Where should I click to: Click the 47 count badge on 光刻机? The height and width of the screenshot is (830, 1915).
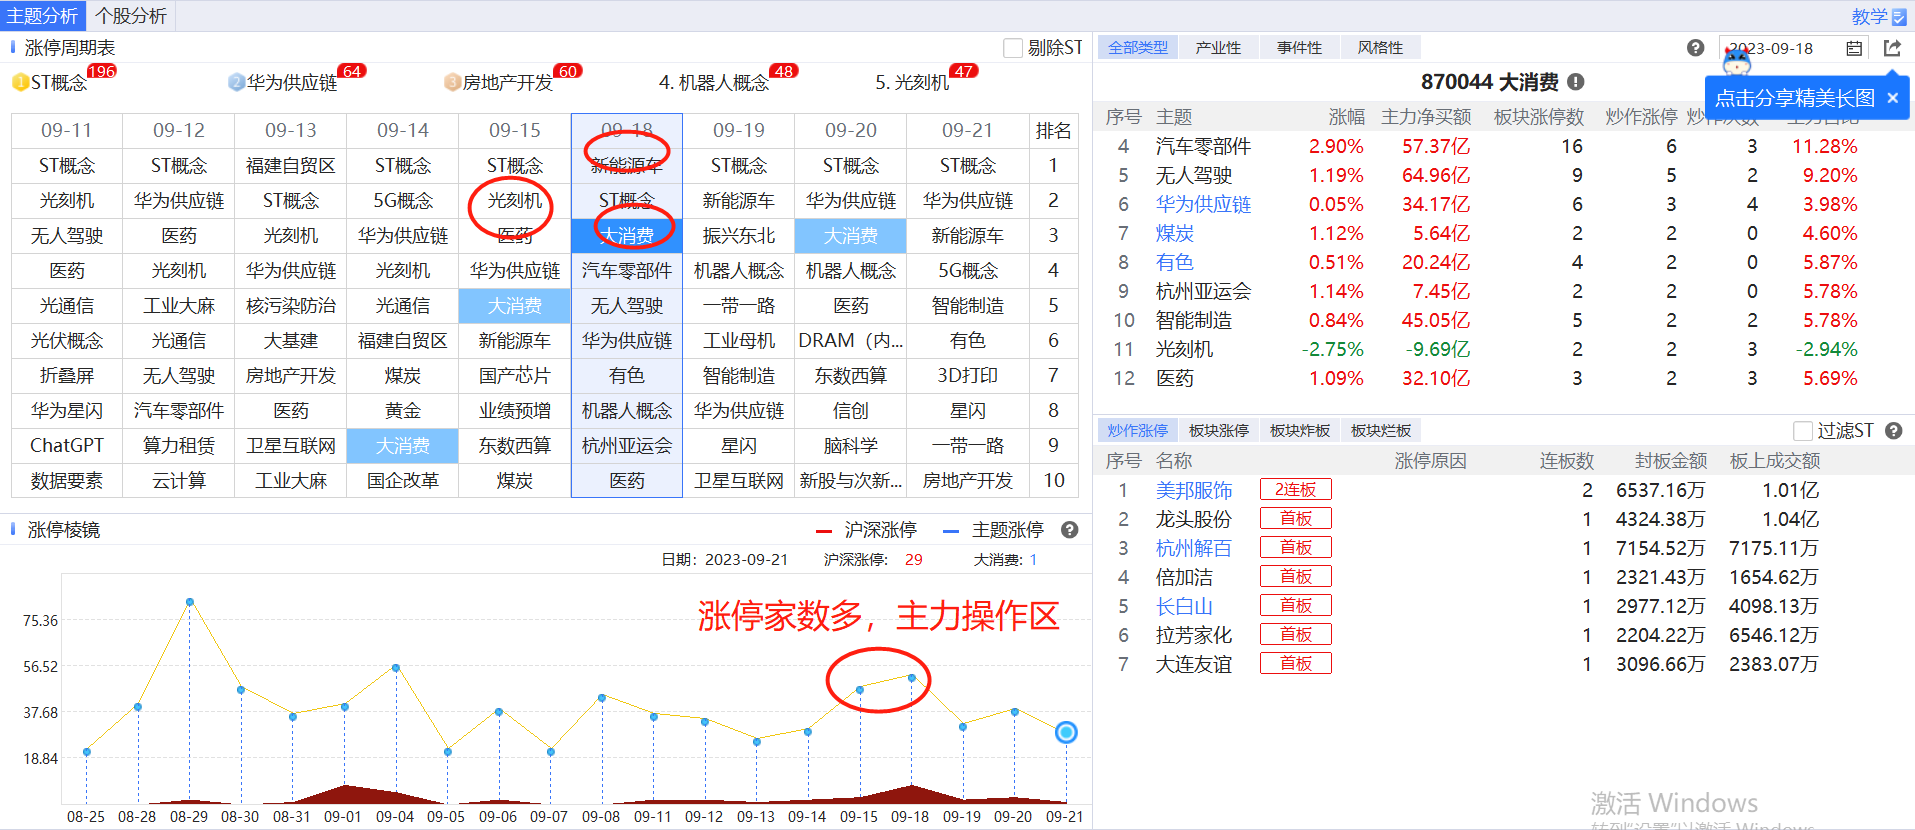click(x=964, y=71)
